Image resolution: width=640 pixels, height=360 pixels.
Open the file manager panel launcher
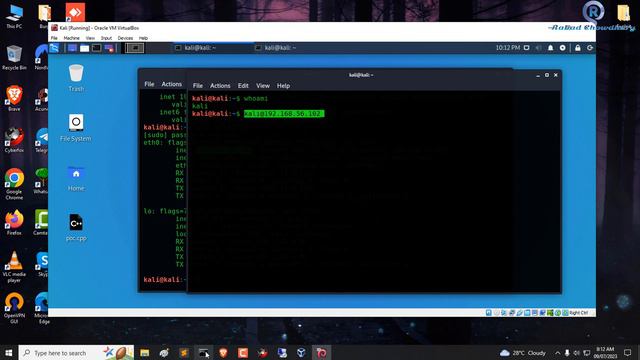[x=84, y=48]
